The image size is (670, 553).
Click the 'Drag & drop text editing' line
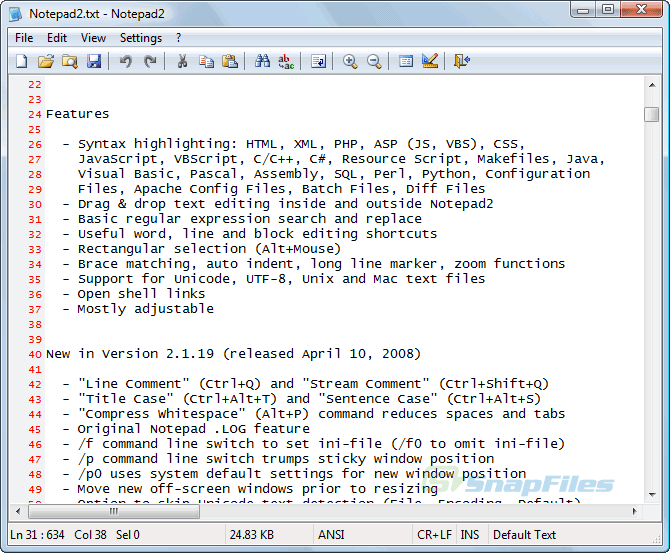click(285, 204)
